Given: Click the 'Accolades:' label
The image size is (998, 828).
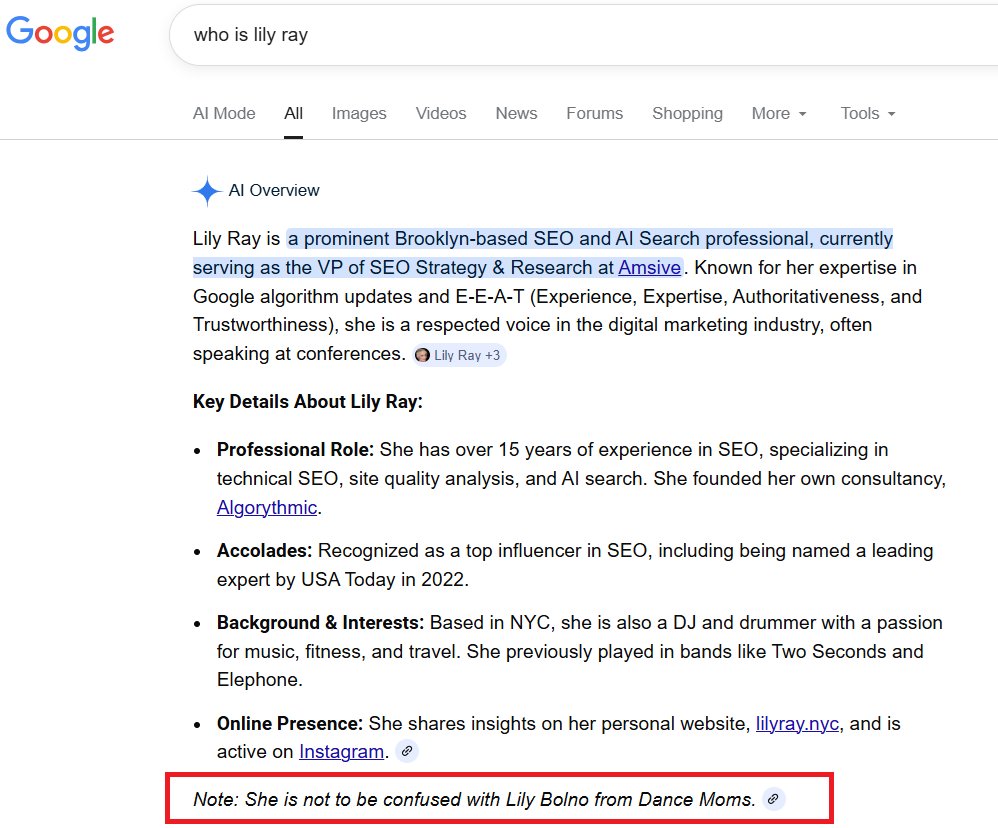Looking at the screenshot, I should coord(264,551).
